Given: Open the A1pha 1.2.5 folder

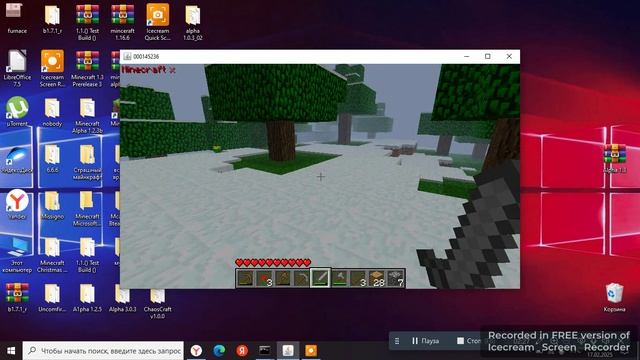Looking at the screenshot, I should point(87,298).
